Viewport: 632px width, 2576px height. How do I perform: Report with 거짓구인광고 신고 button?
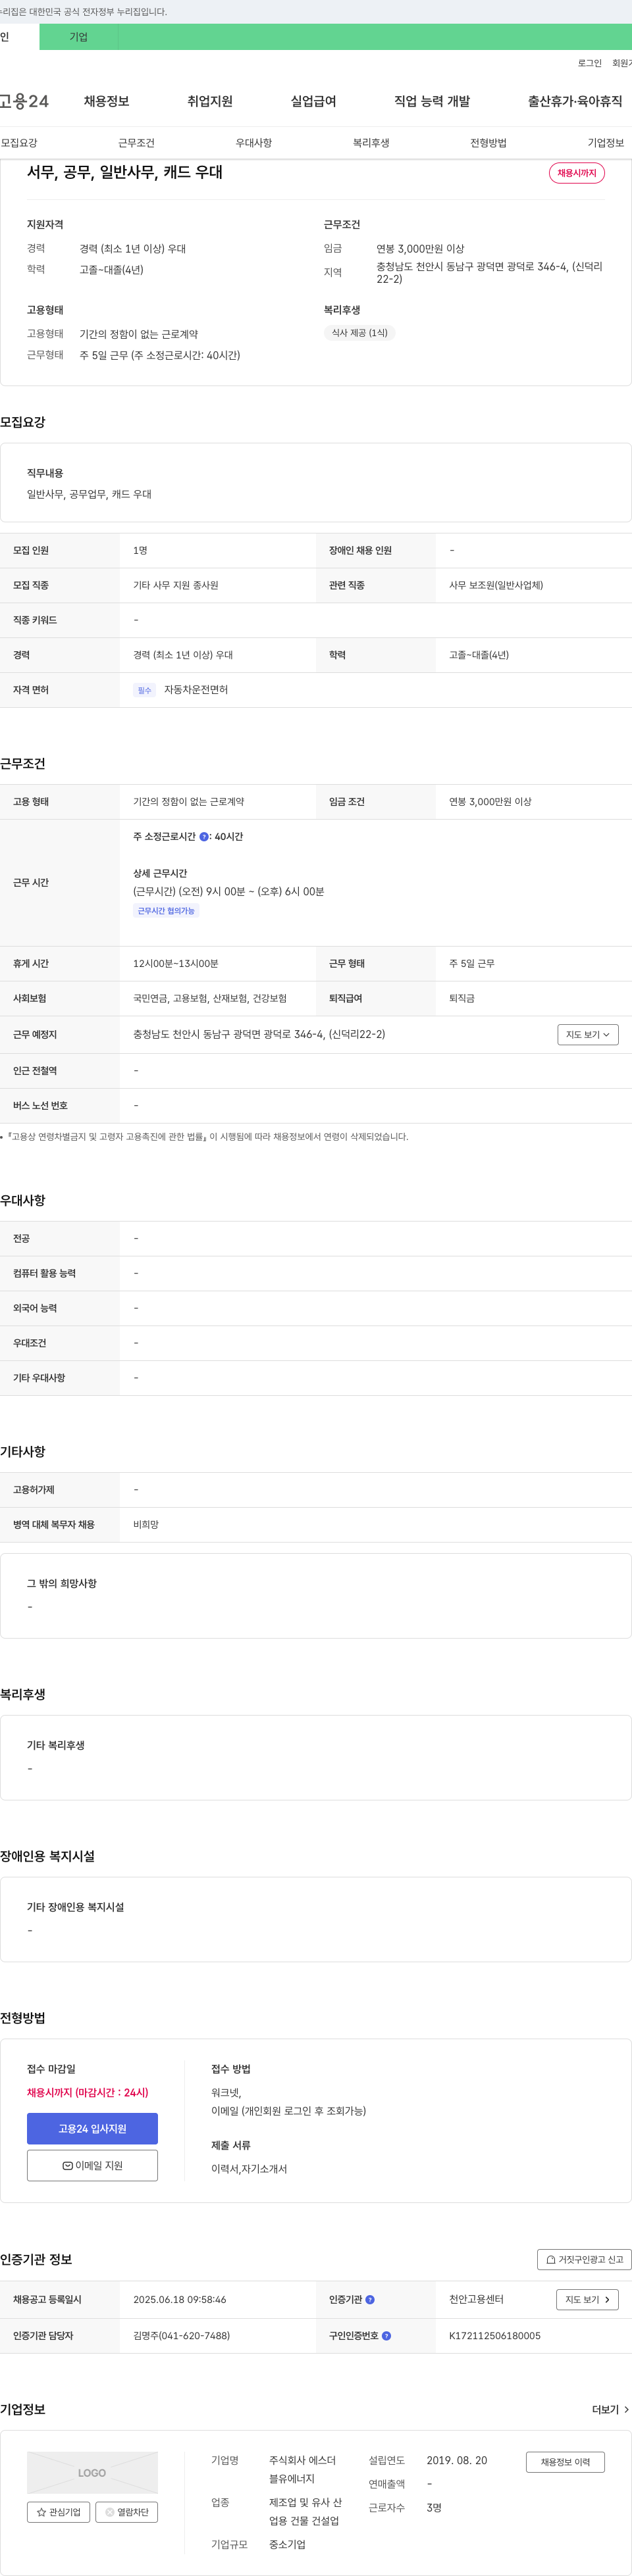(x=584, y=2260)
